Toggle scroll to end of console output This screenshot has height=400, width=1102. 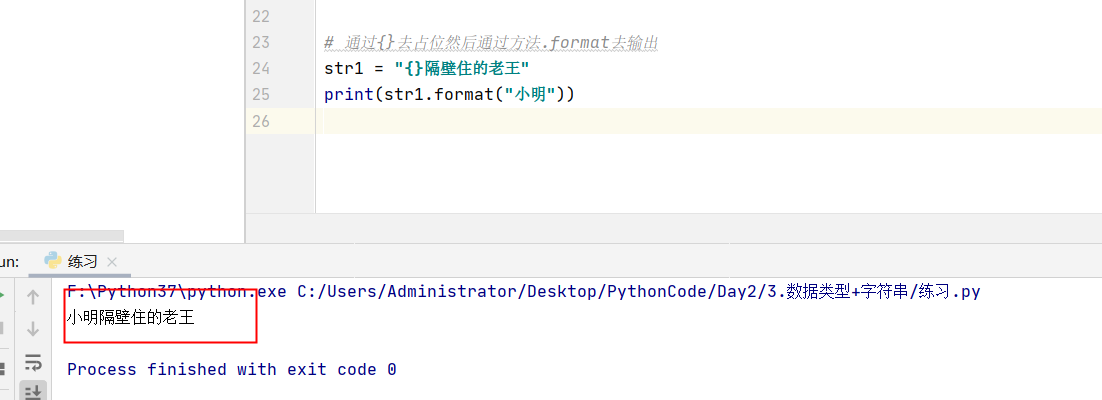tap(32, 392)
